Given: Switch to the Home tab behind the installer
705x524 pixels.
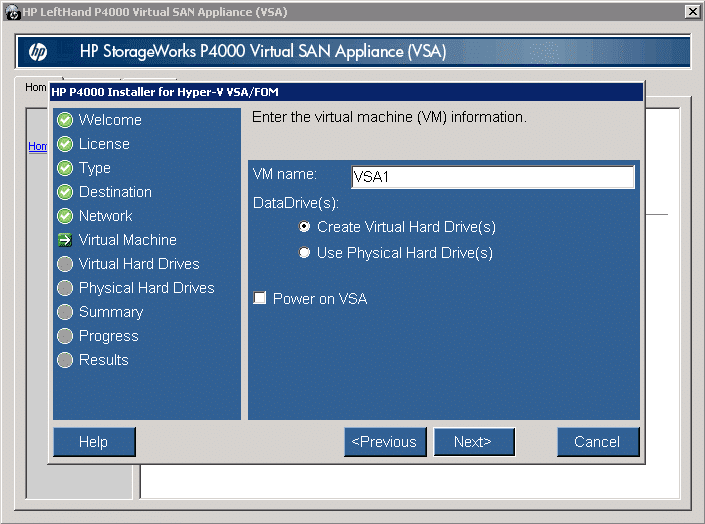Looking at the screenshot, I should [x=35, y=87].
